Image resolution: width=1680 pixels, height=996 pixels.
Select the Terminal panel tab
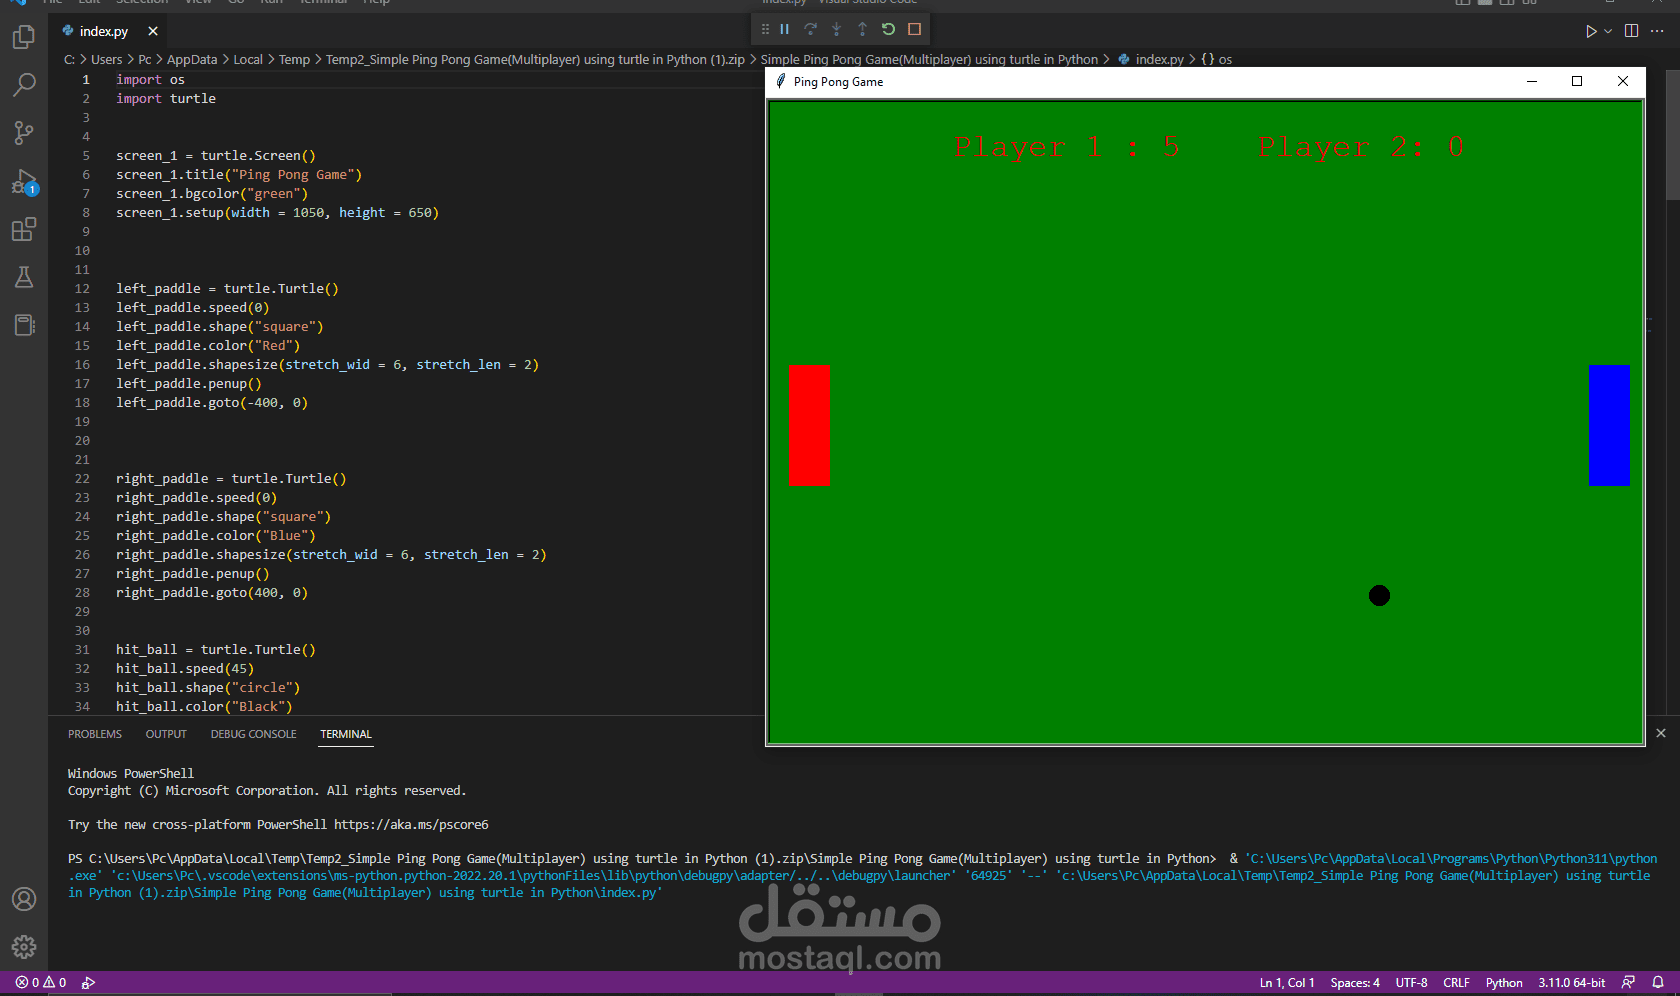(x=346, y=734)
